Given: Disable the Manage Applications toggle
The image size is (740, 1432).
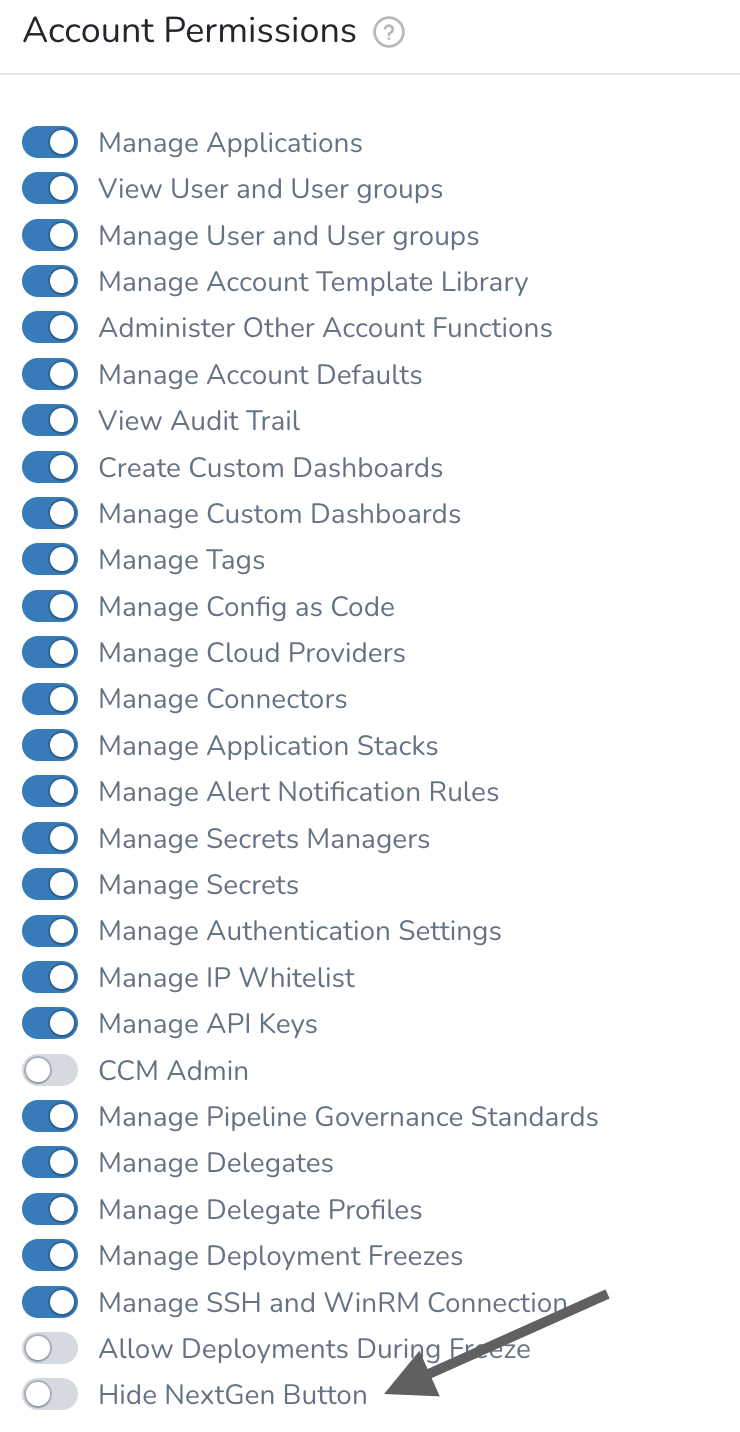Looking at the screenshot, I should click(x=50, y=142).
